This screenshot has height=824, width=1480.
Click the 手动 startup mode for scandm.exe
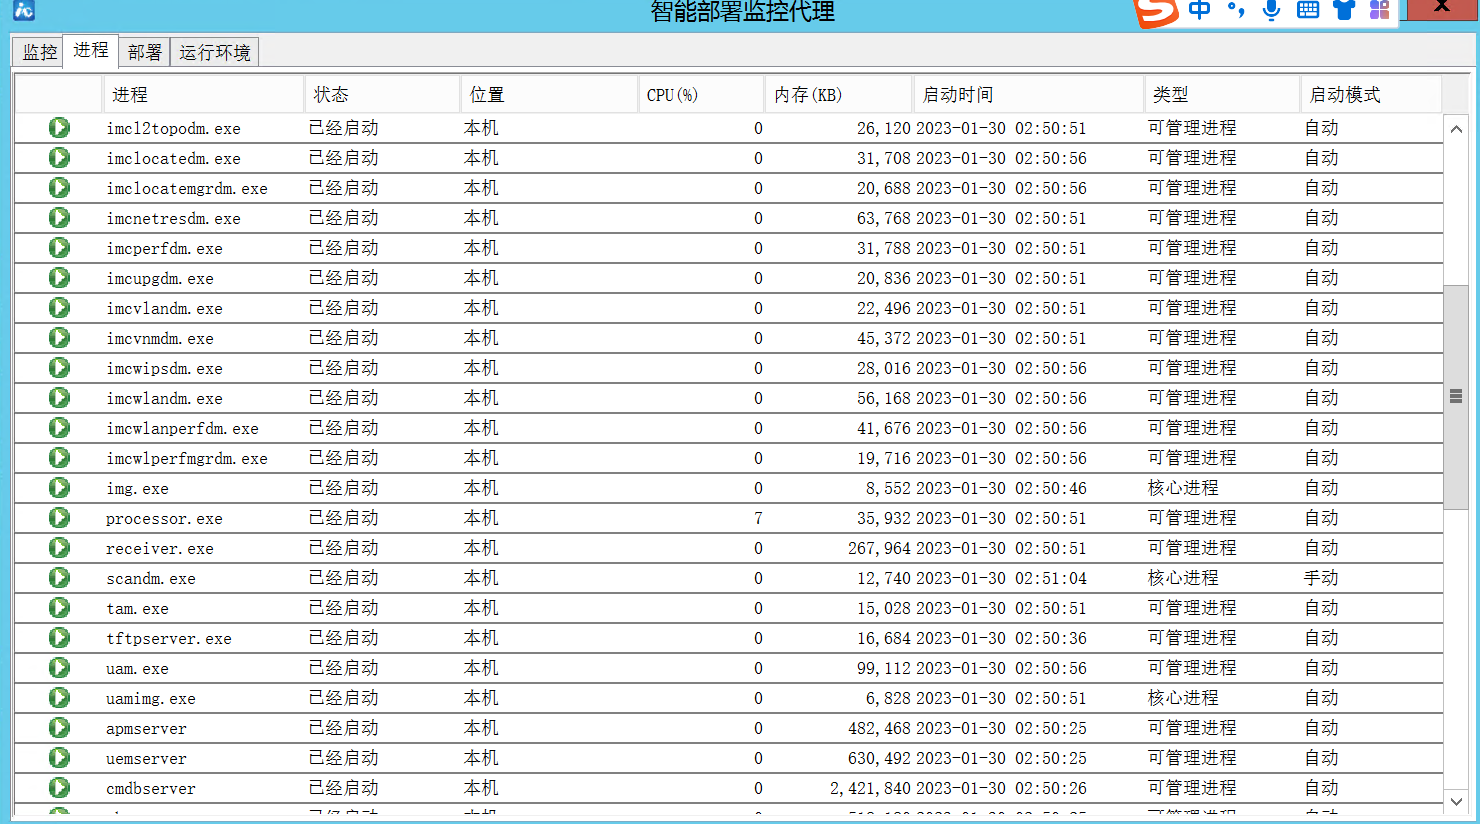(x=1321, y=577)
